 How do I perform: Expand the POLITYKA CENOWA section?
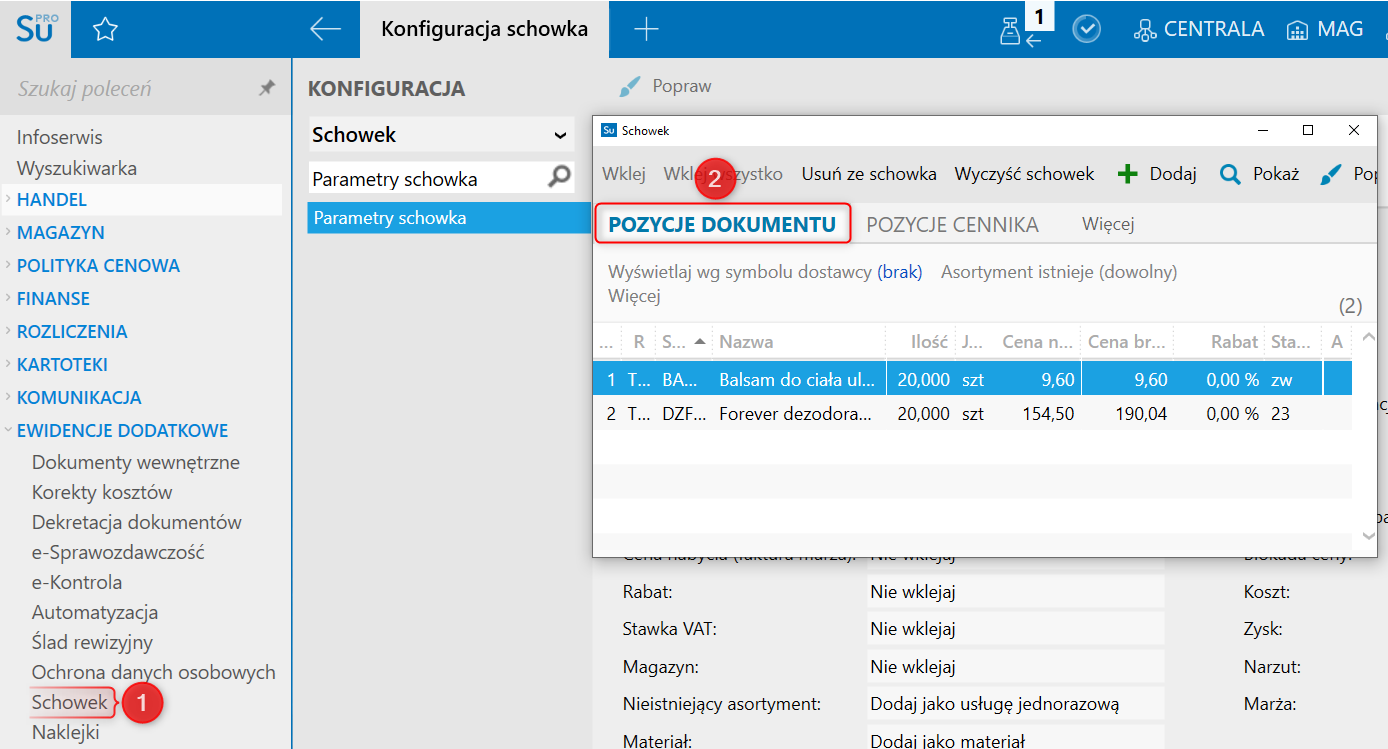pos(8,265)
